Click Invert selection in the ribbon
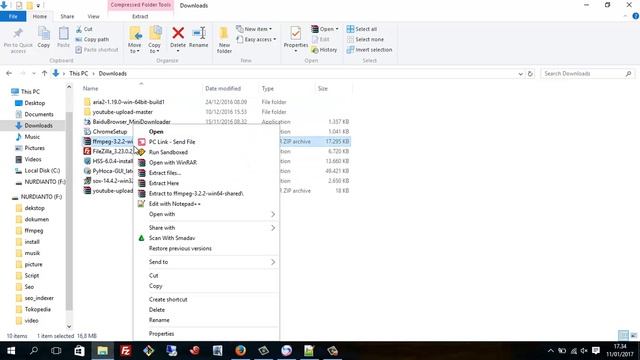Image resolution: width=640 pixels, height=360 pixels. click(x=369, y=50)
